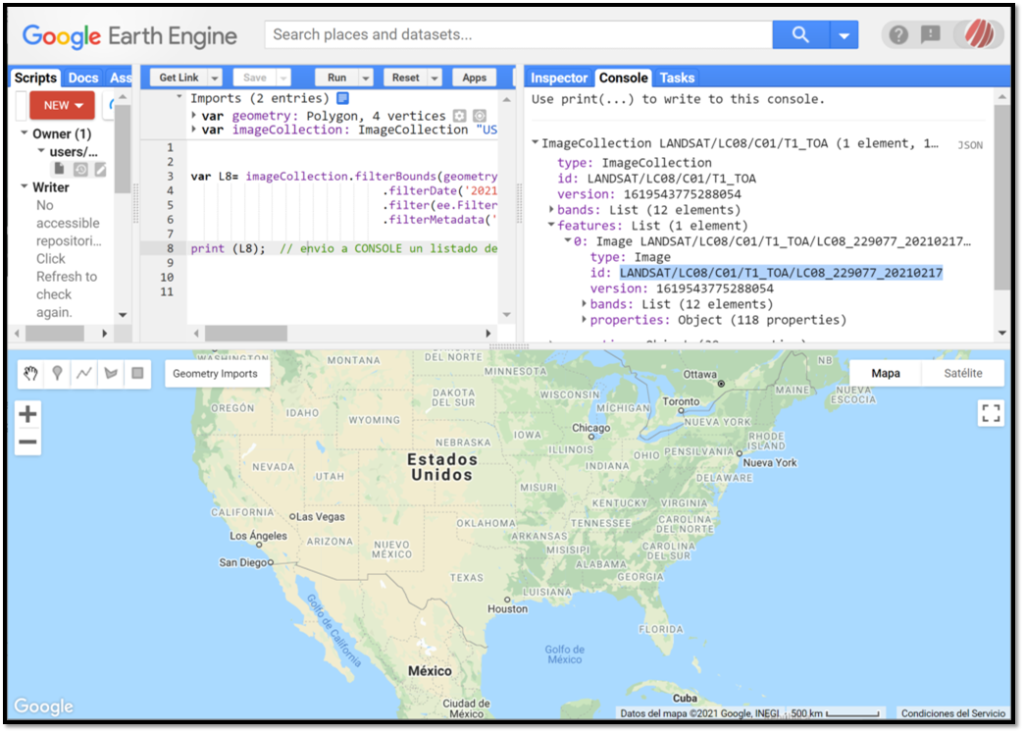Open the Save dropdown arrow
This screenshot has height=733, width=1024.
tap(283, 78)
